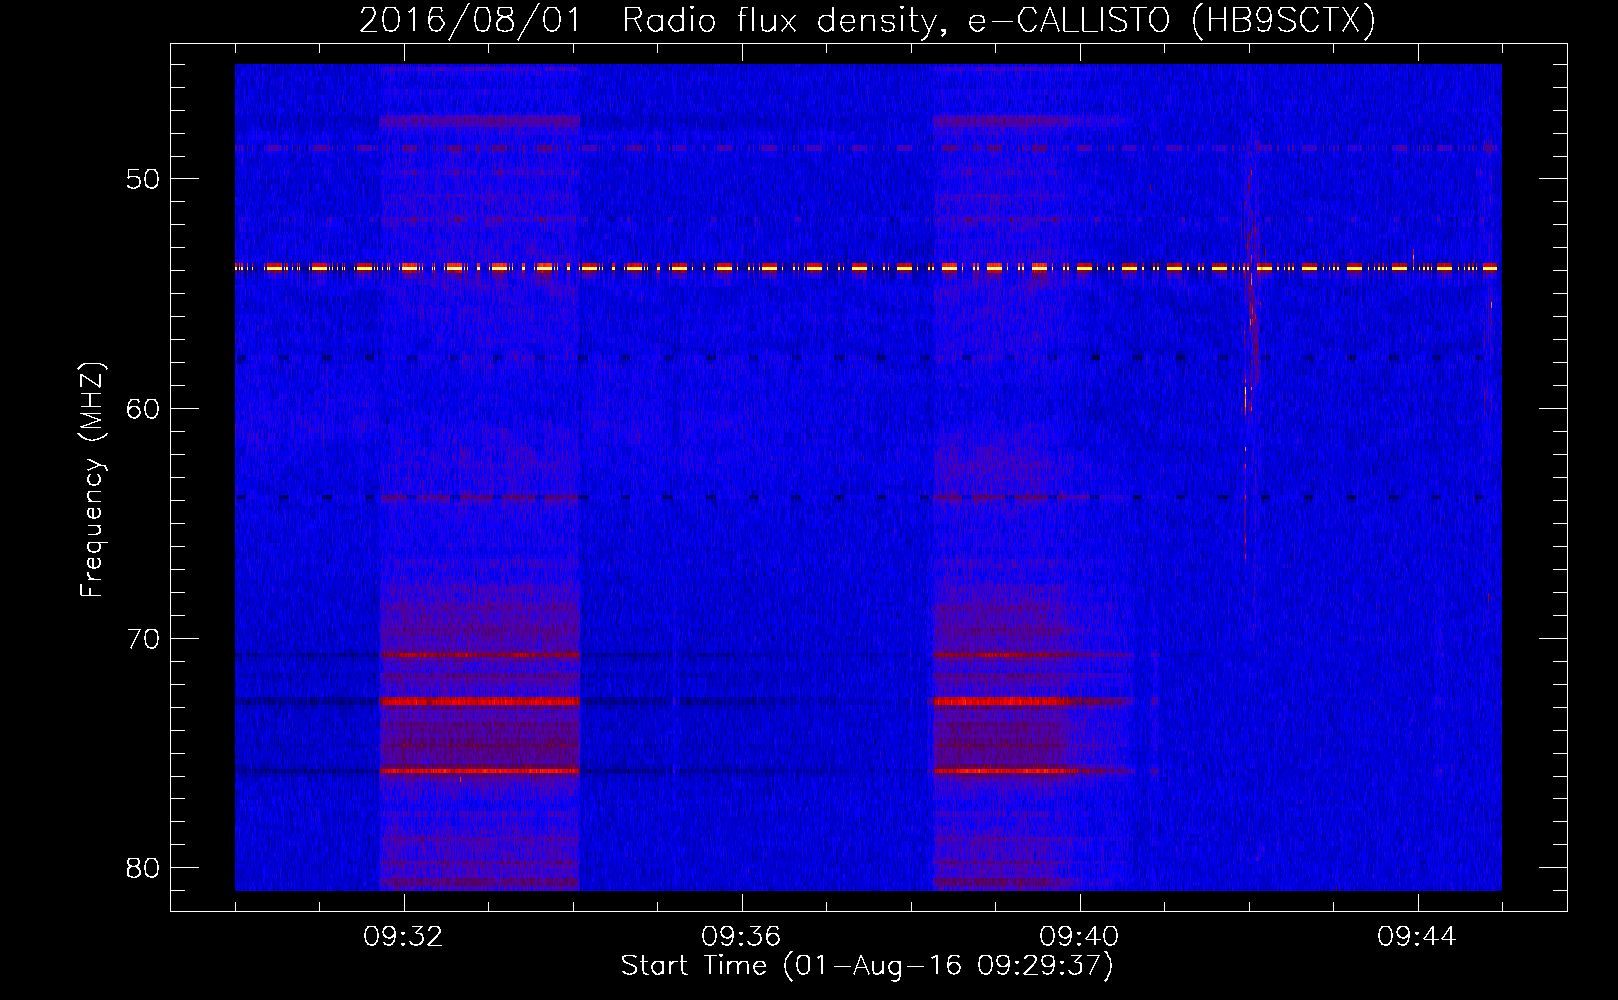This screenshot has height=1000, width=1618.
Task: Click the 'Start Time (01-Aug-16 09:29:37)' label
Action: click(x=867, y=966)
